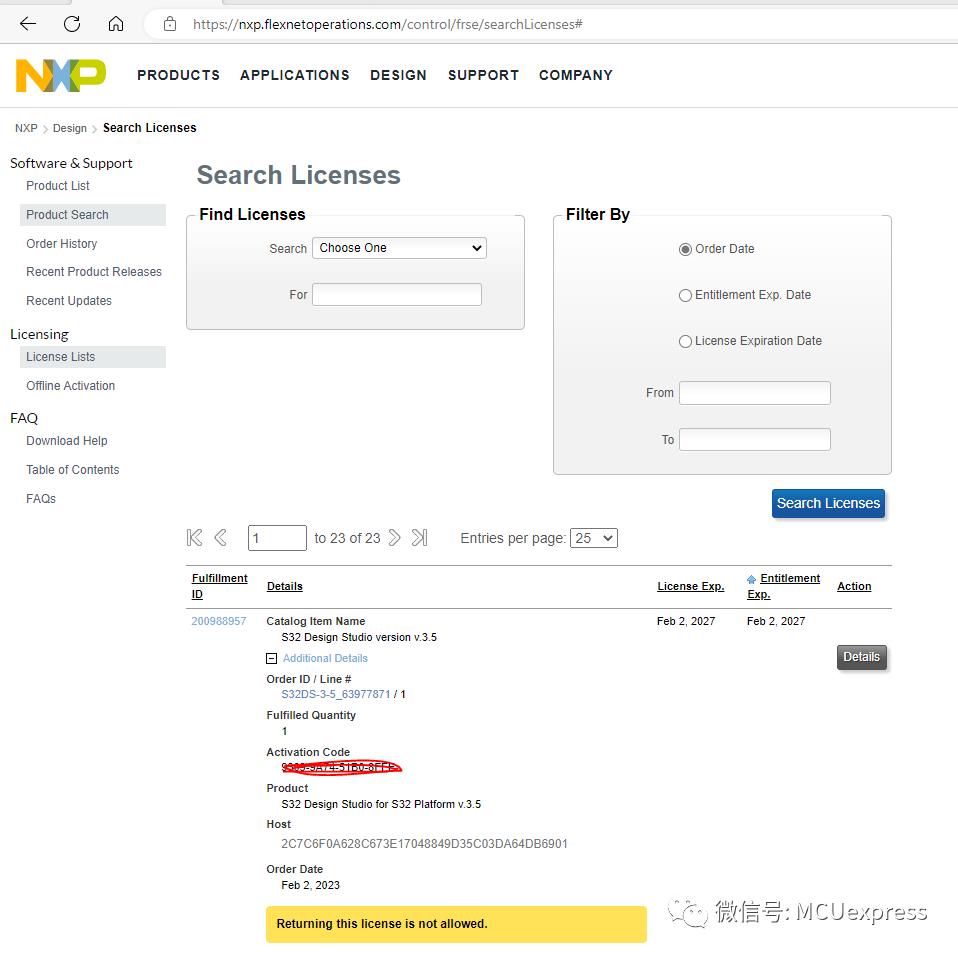Click Action column header

(x=854, y=586)
